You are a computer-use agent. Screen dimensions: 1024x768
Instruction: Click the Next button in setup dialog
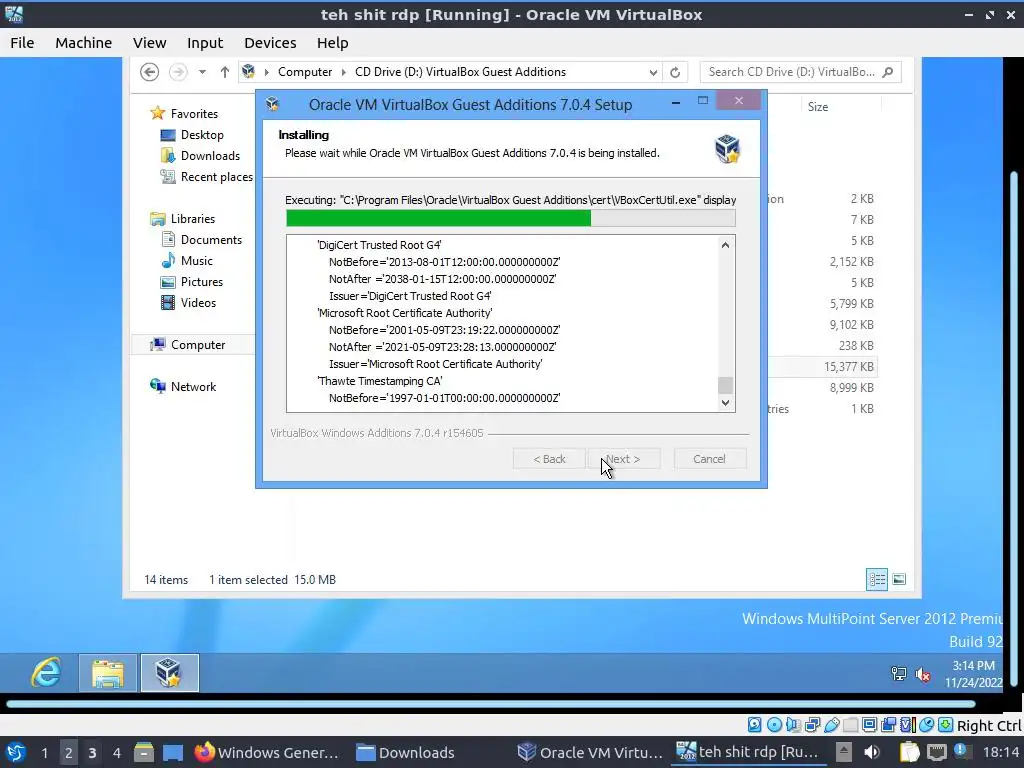pyautogui.click(x=624, y=459)
